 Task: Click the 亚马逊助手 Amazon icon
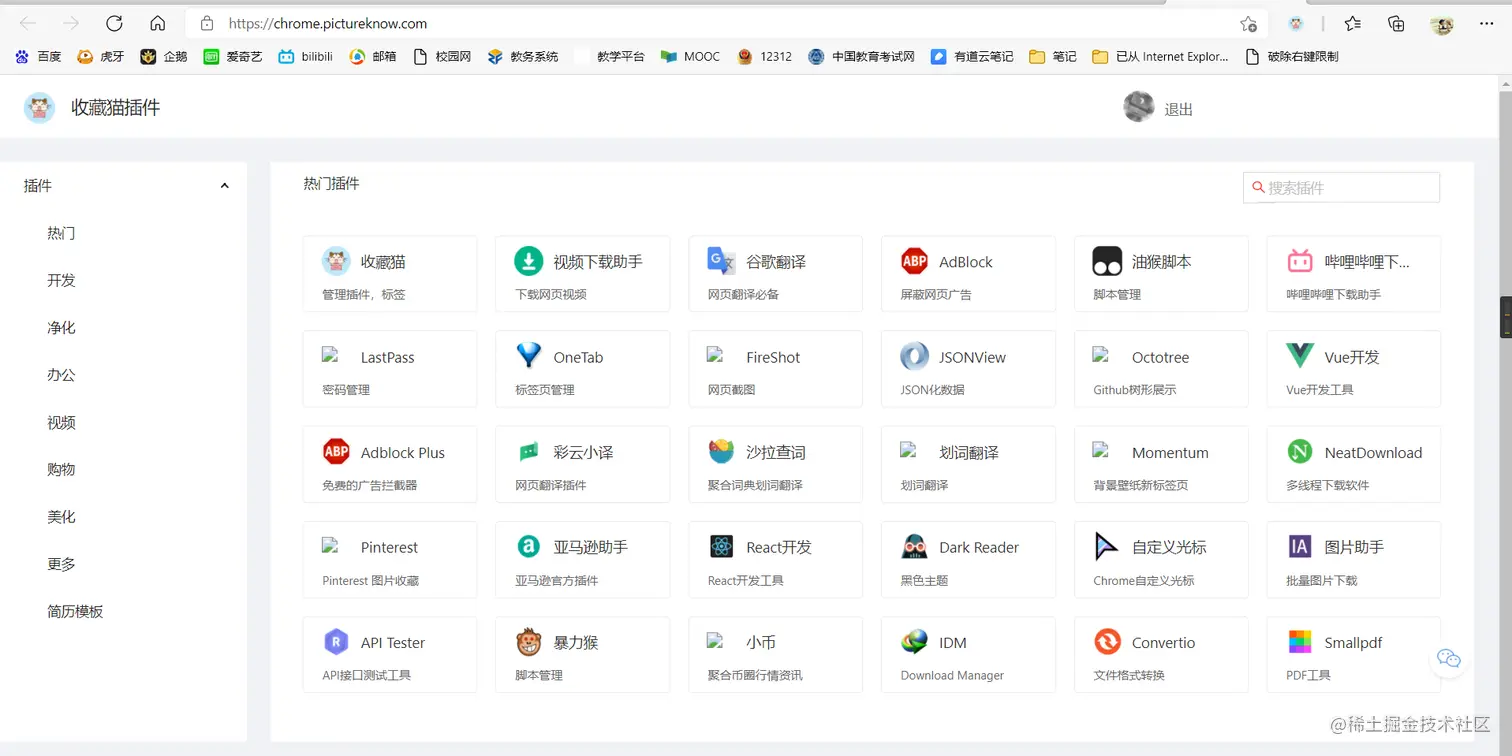(x=528, y=547)
